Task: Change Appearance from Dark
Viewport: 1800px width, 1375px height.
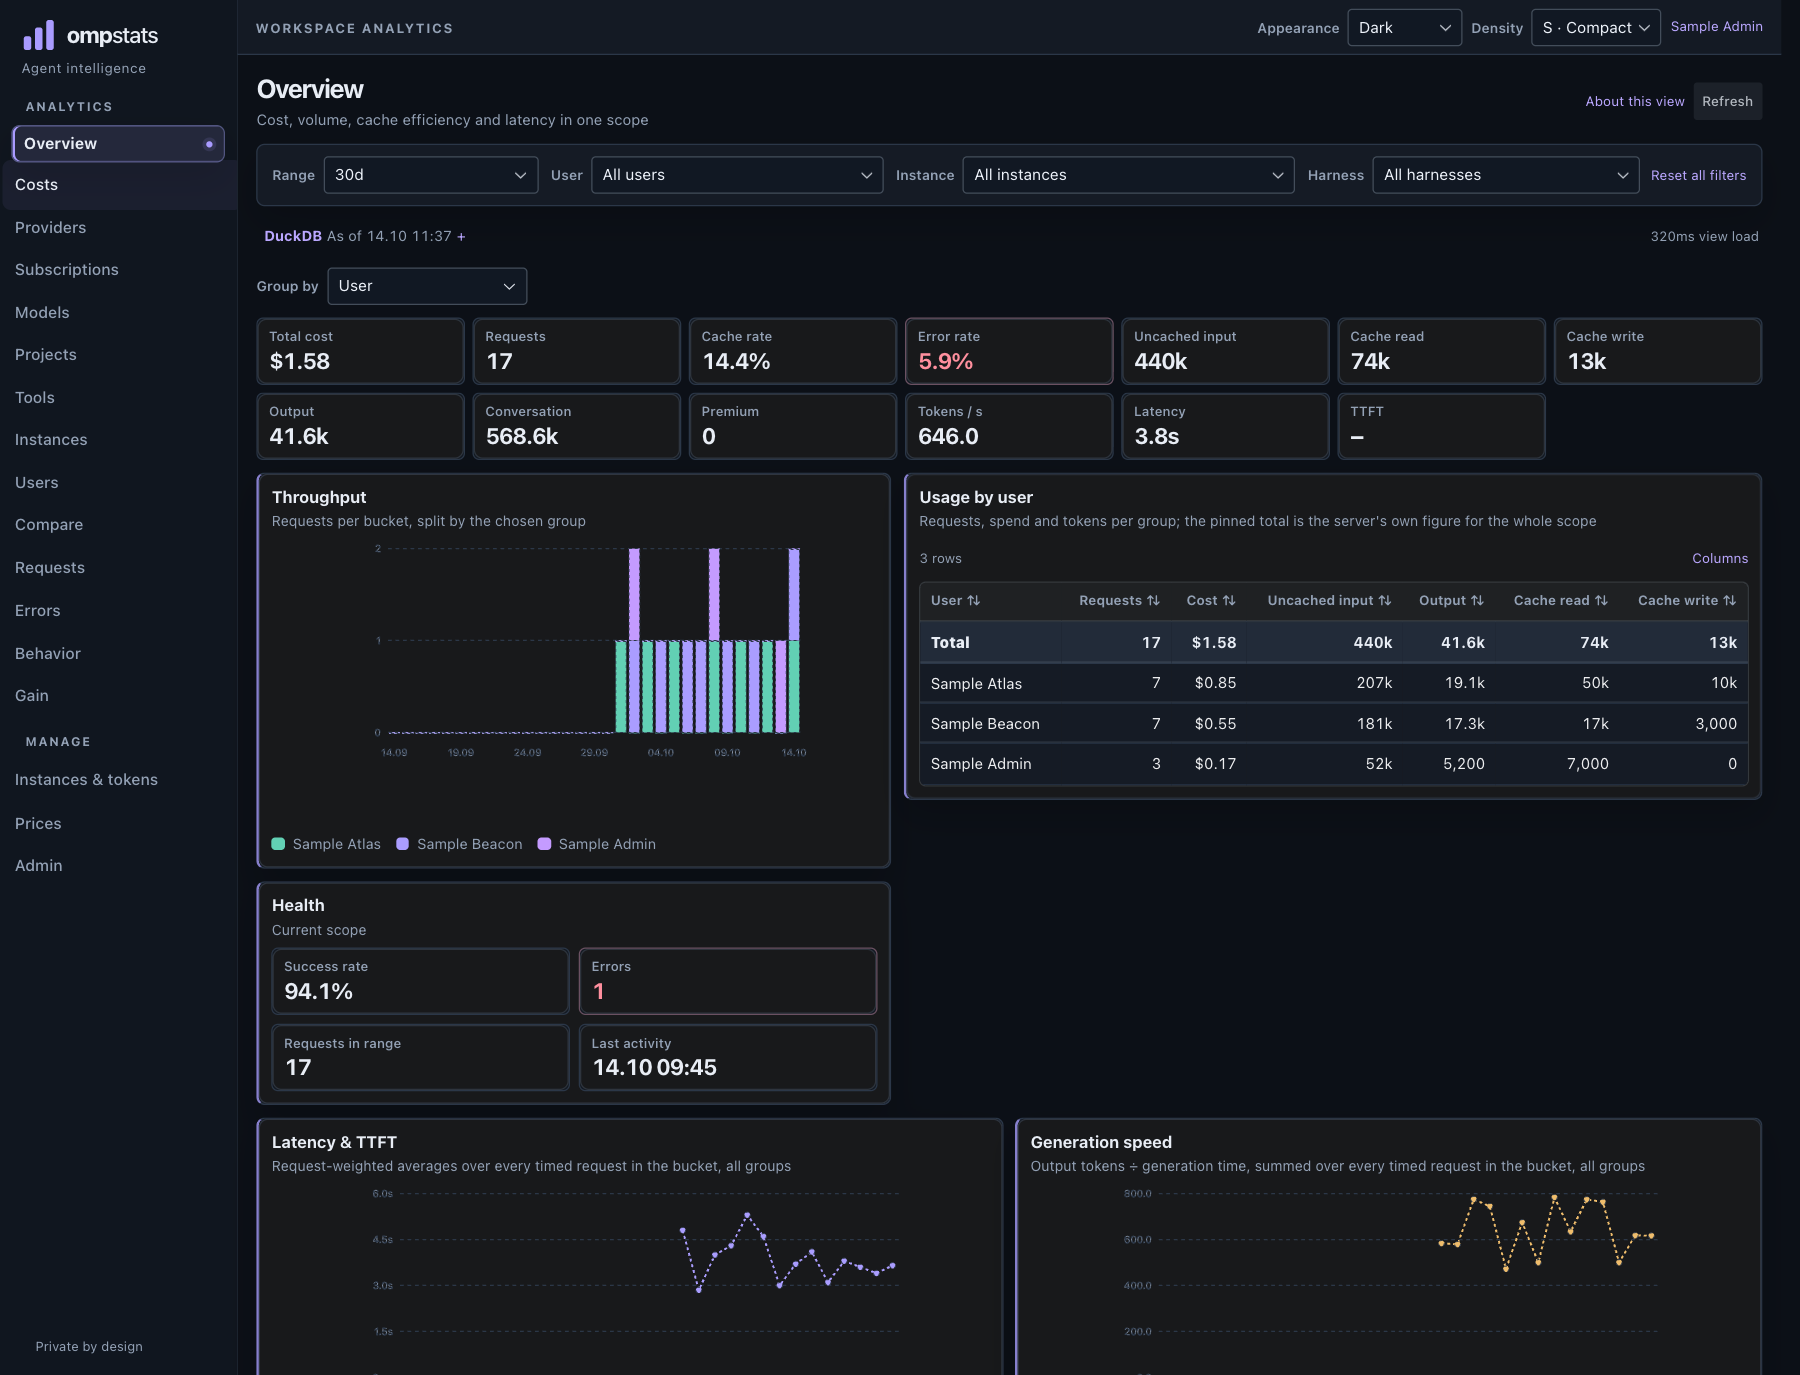Action: [1404, 28]
